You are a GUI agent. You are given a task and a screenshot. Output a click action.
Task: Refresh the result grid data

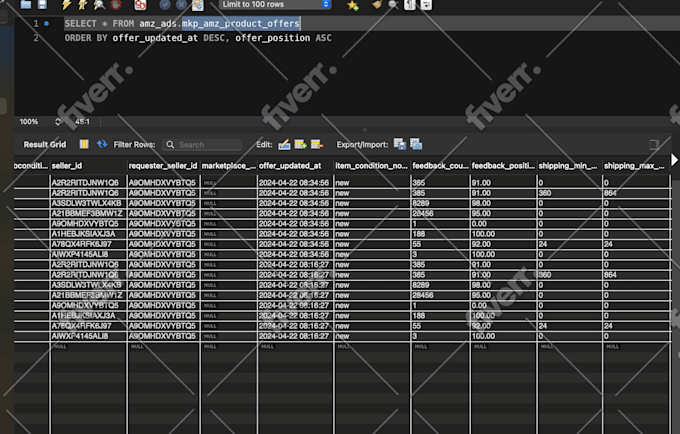click(102, 145)
